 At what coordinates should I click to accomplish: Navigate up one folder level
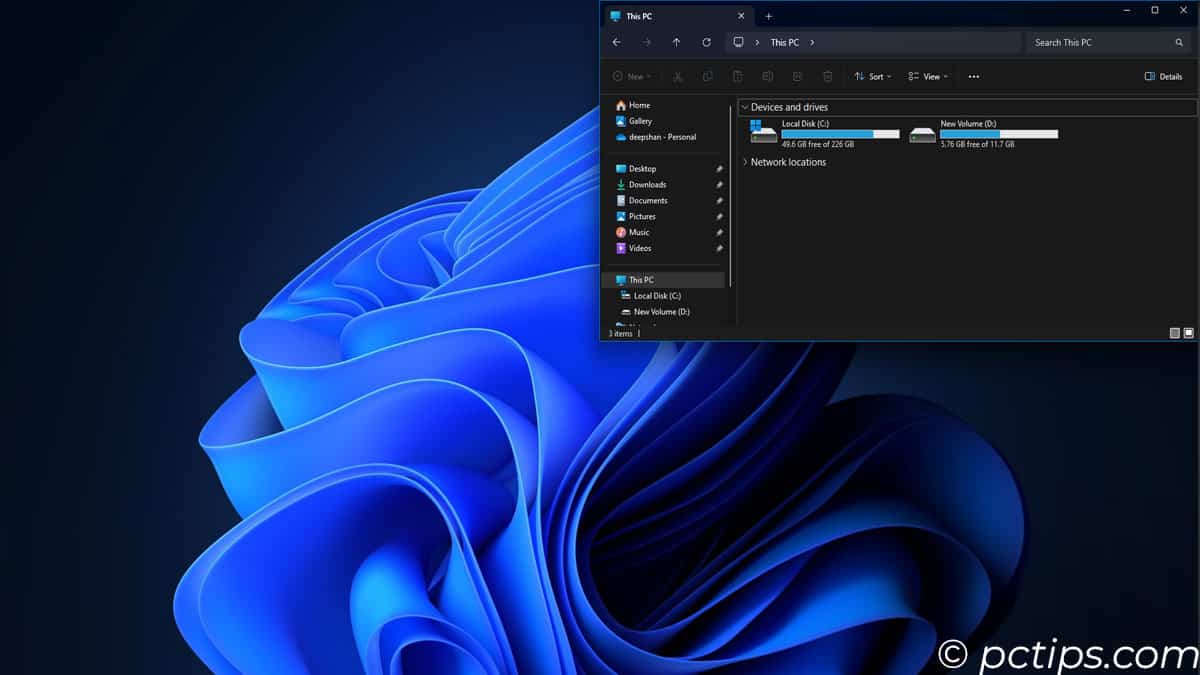coord(676,42)
